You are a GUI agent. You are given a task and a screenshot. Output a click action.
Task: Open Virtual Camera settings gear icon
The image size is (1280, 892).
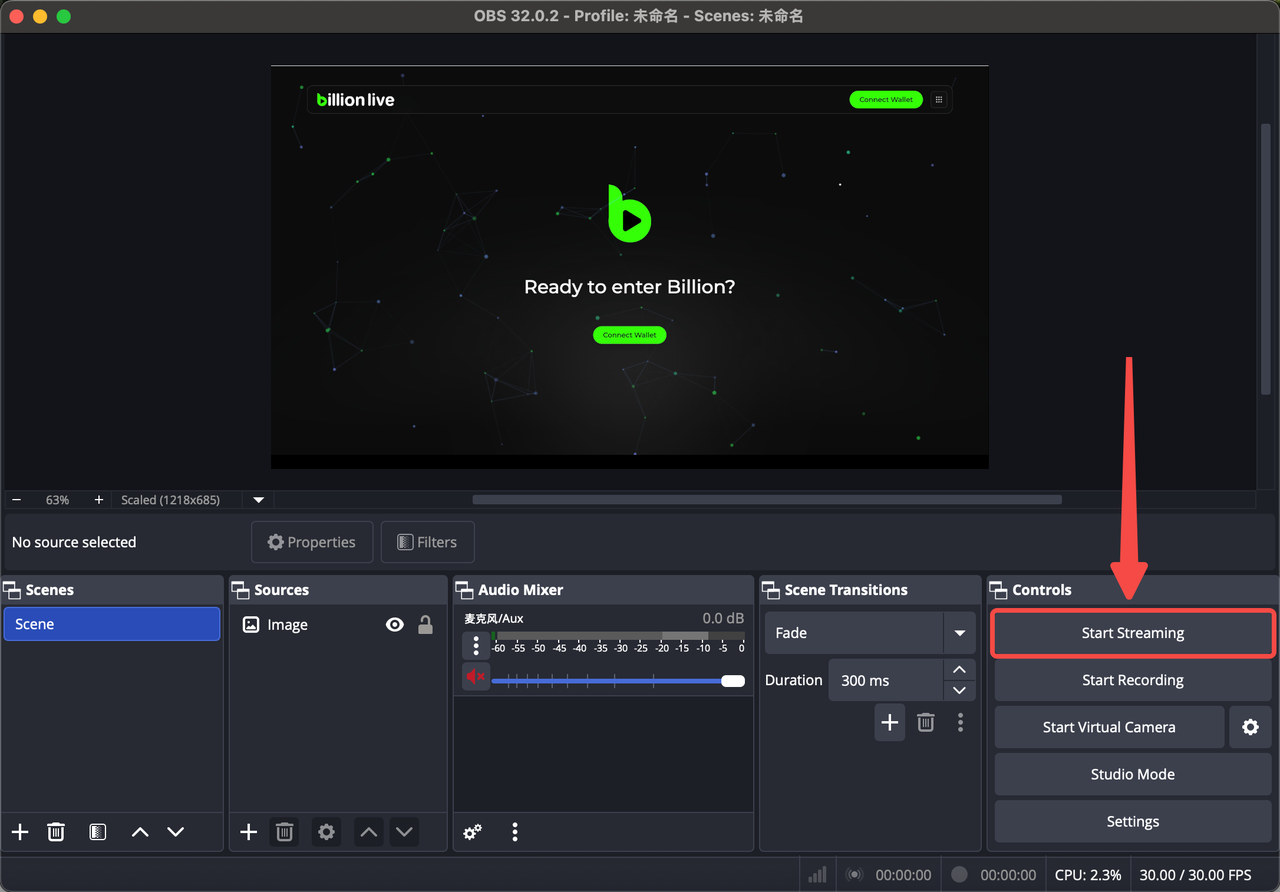point(1250,727)
